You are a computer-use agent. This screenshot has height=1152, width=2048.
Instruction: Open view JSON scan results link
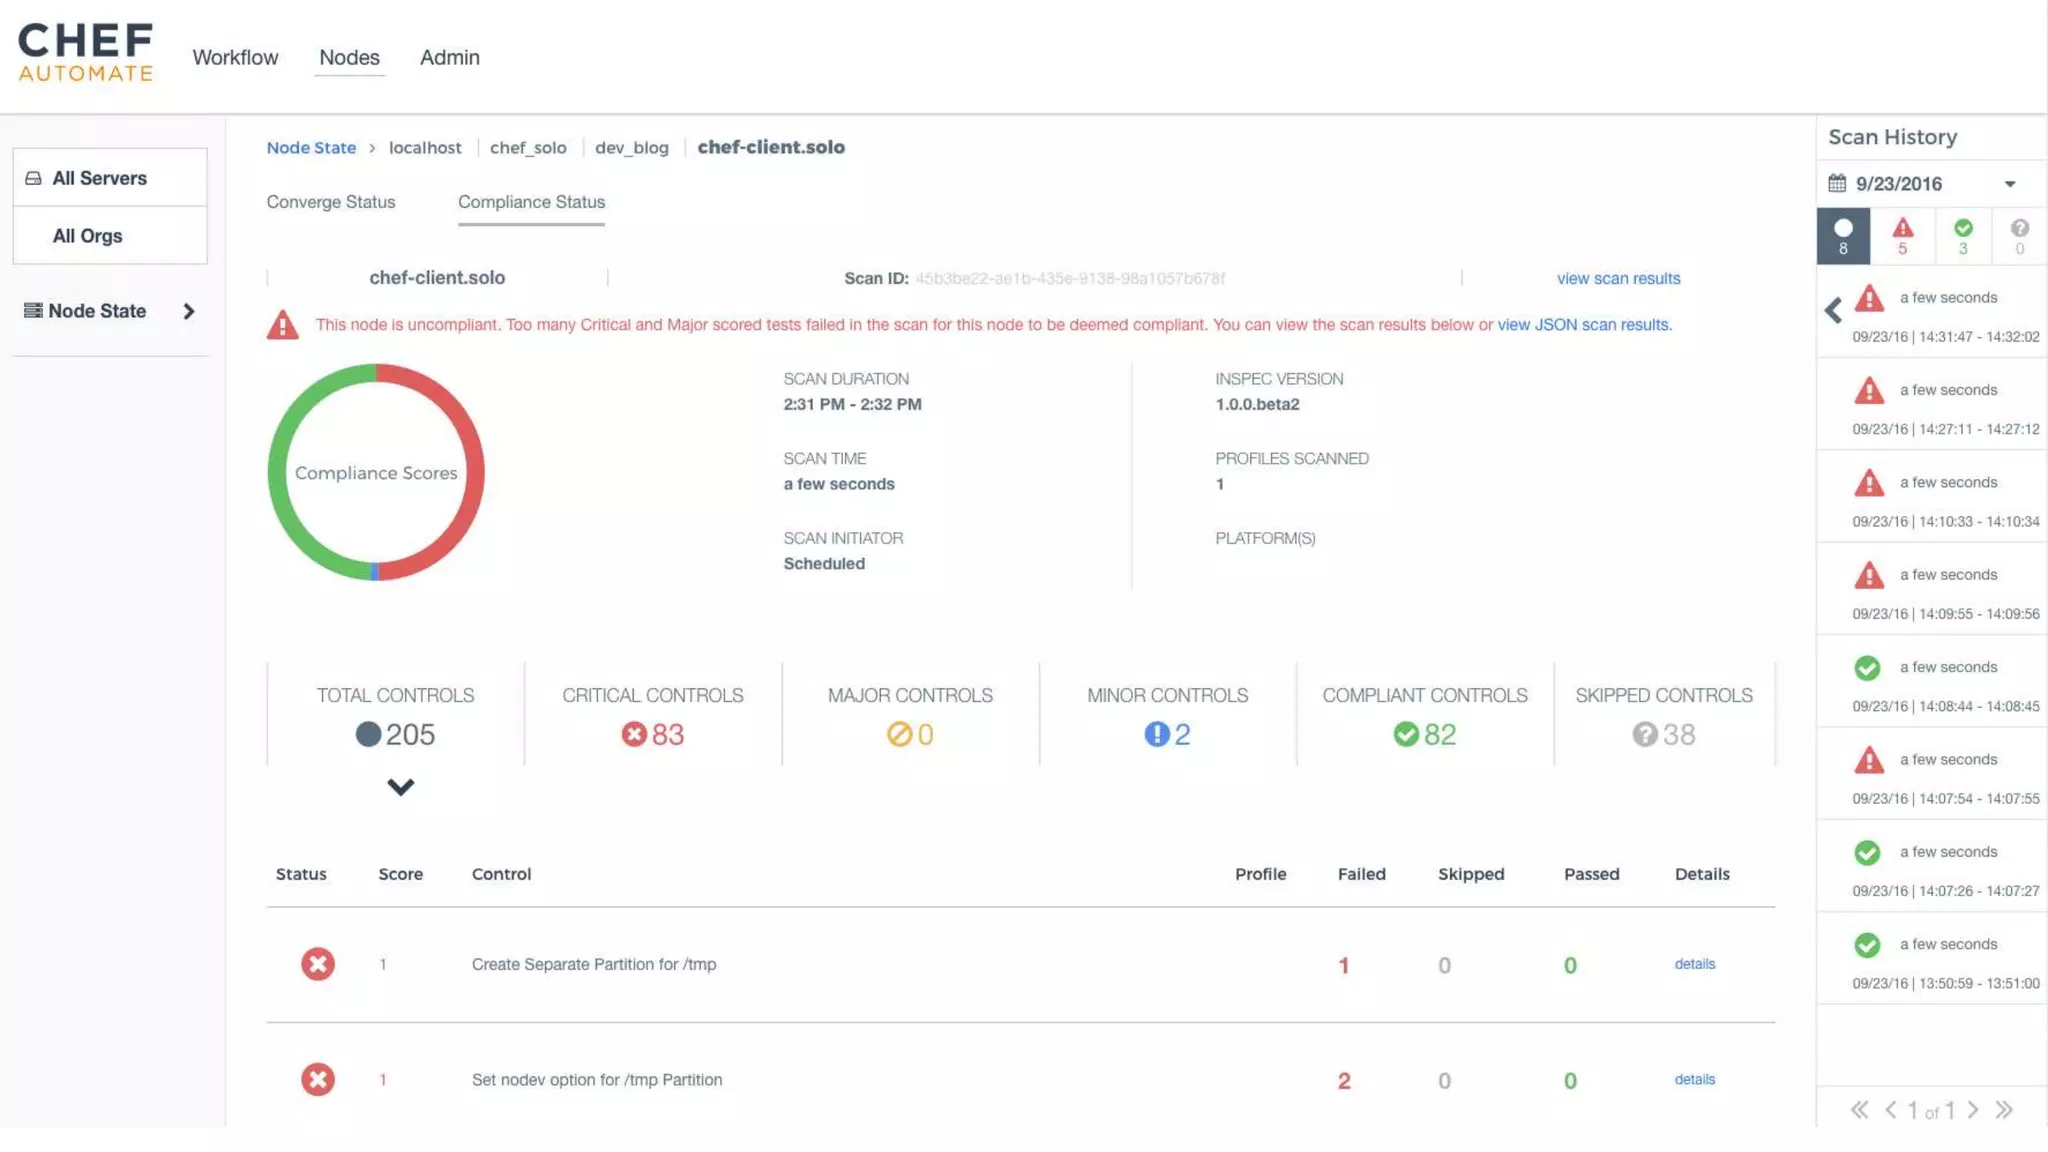1583,325
